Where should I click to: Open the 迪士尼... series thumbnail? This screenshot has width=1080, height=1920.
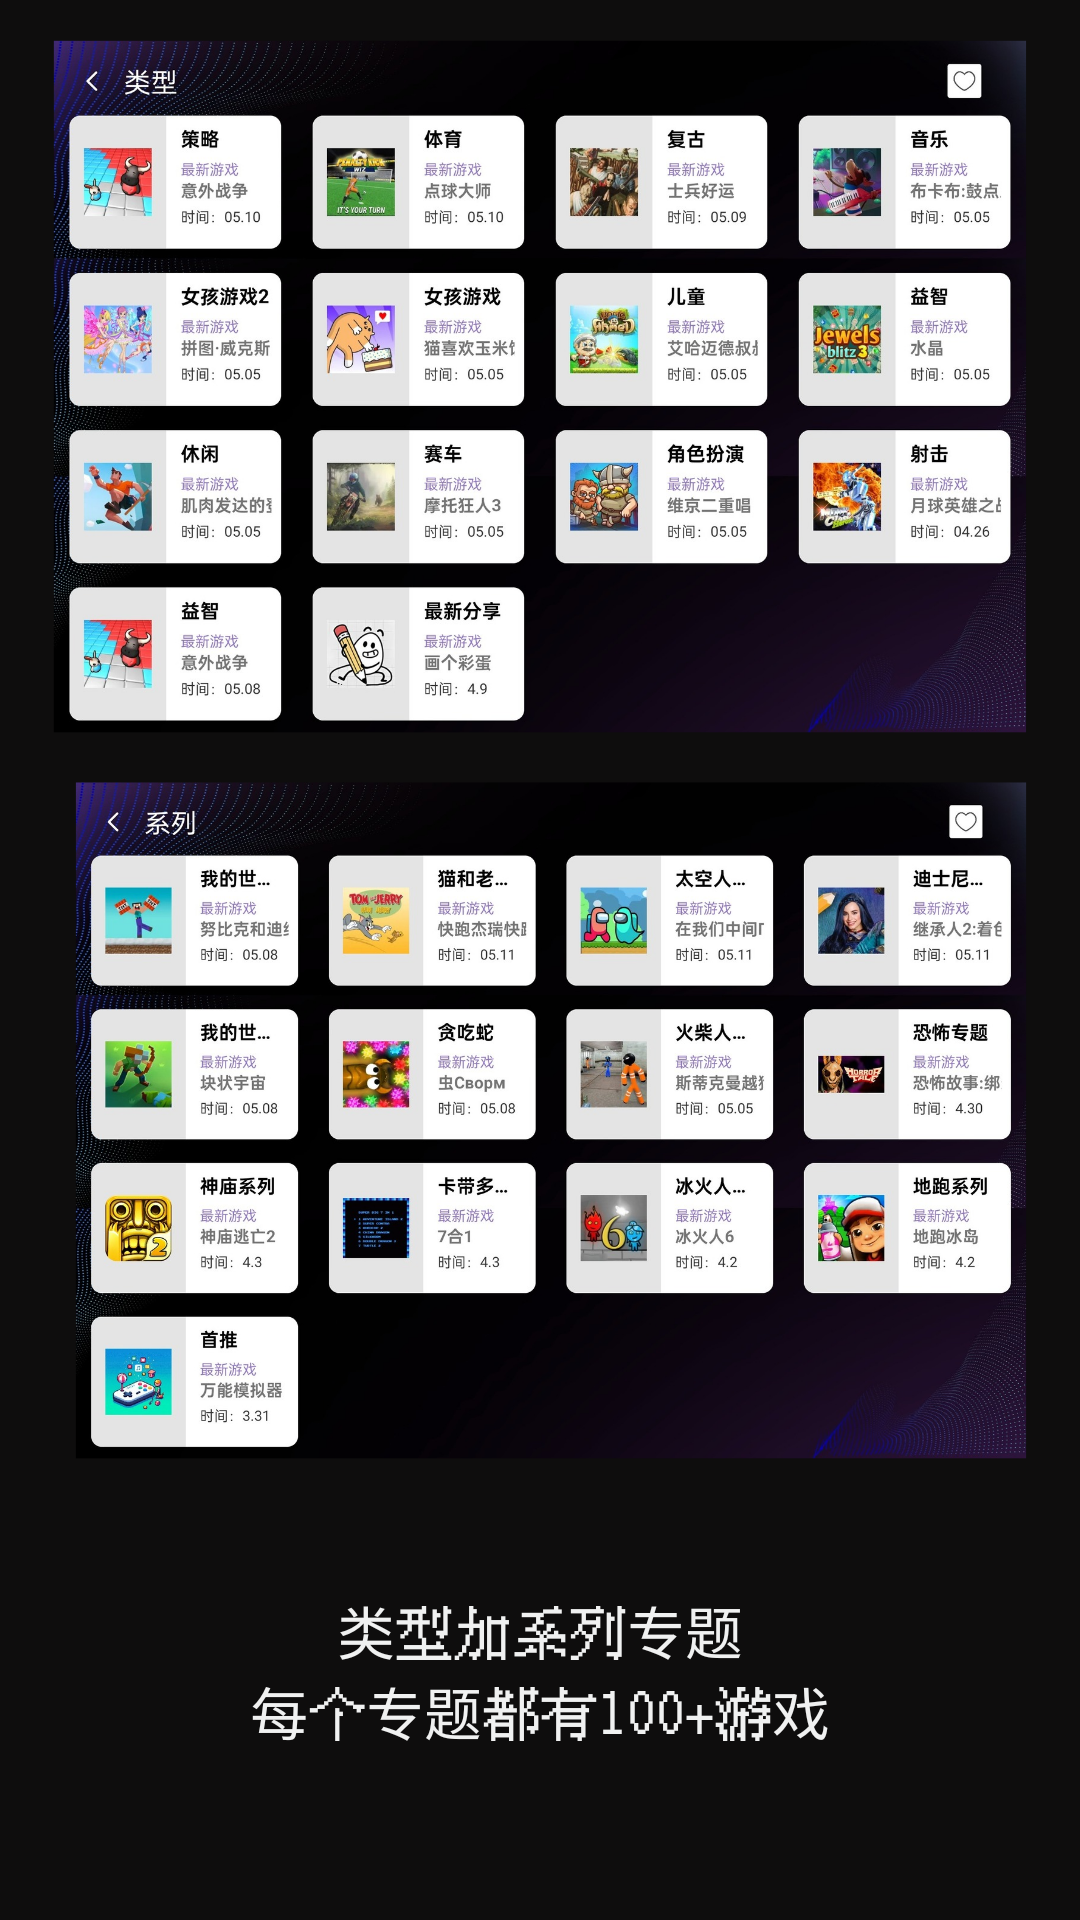(851, 920)
